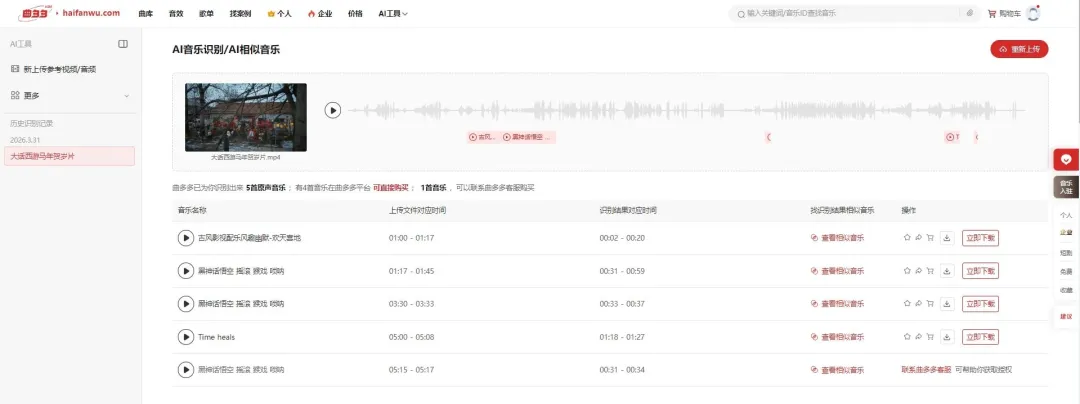1080x404 pixels.
Task: Click 短剧 in the right floating panel
Action: [1066, 253]
